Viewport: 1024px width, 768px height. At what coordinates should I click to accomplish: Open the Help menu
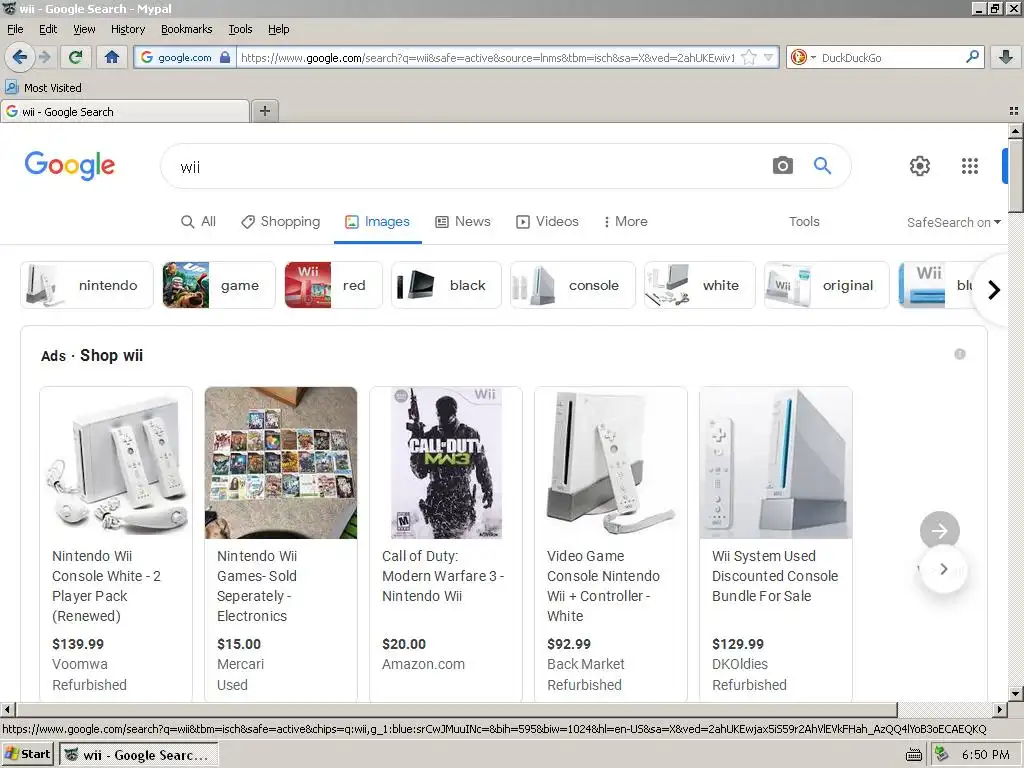click(279, 29)
